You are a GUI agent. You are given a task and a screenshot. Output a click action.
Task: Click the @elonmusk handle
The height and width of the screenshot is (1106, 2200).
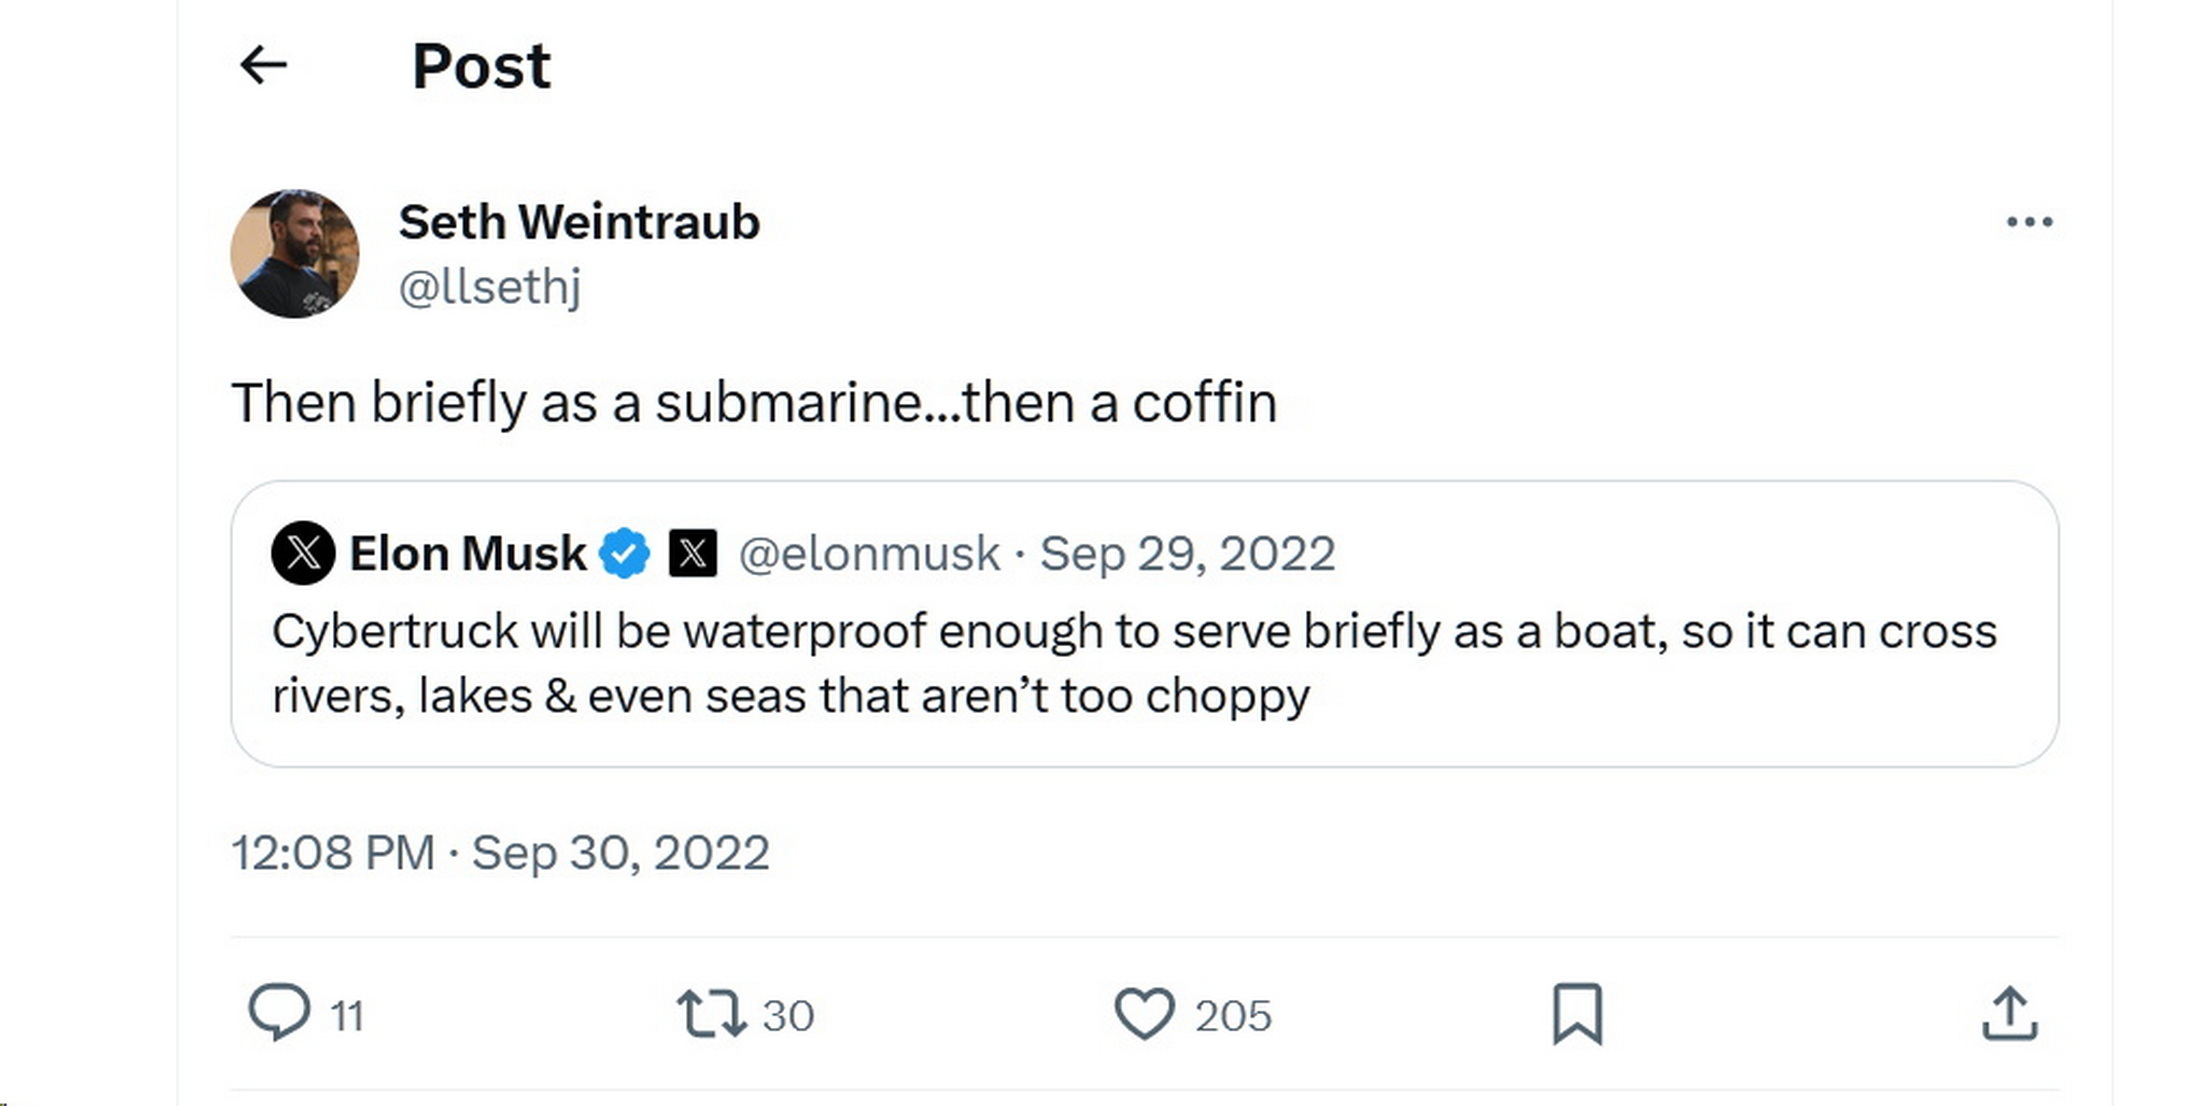click(x=869, y=553)
